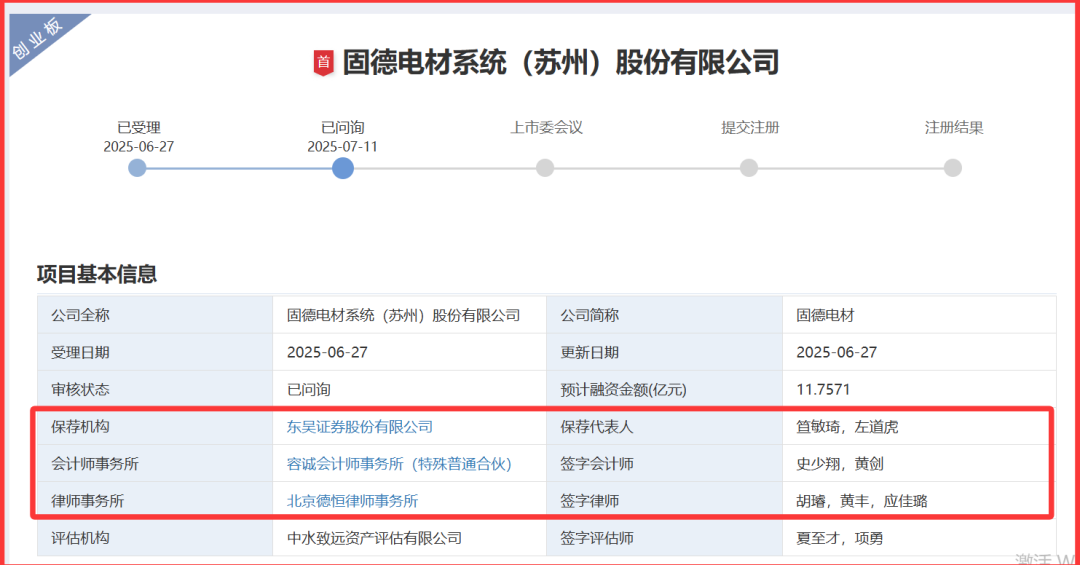The height and width of the screenshot is (565, 1080).
Task: Click the 固德电材 short name value
Action: pos(825,316)
